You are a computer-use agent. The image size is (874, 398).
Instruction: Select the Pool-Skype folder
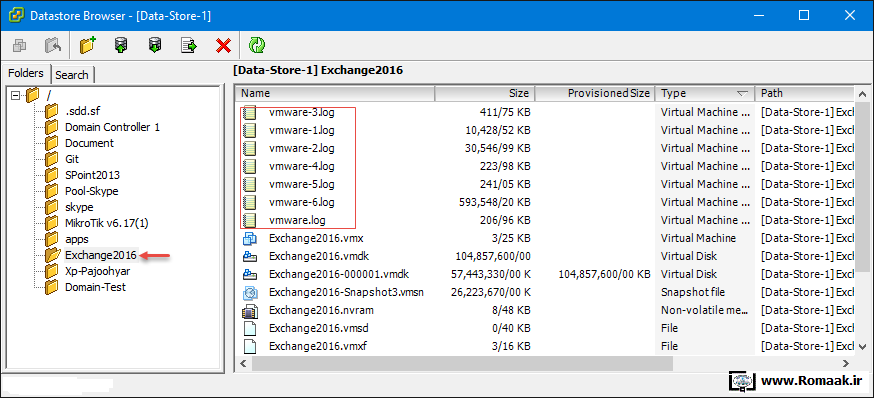click(x=91, y=191)
